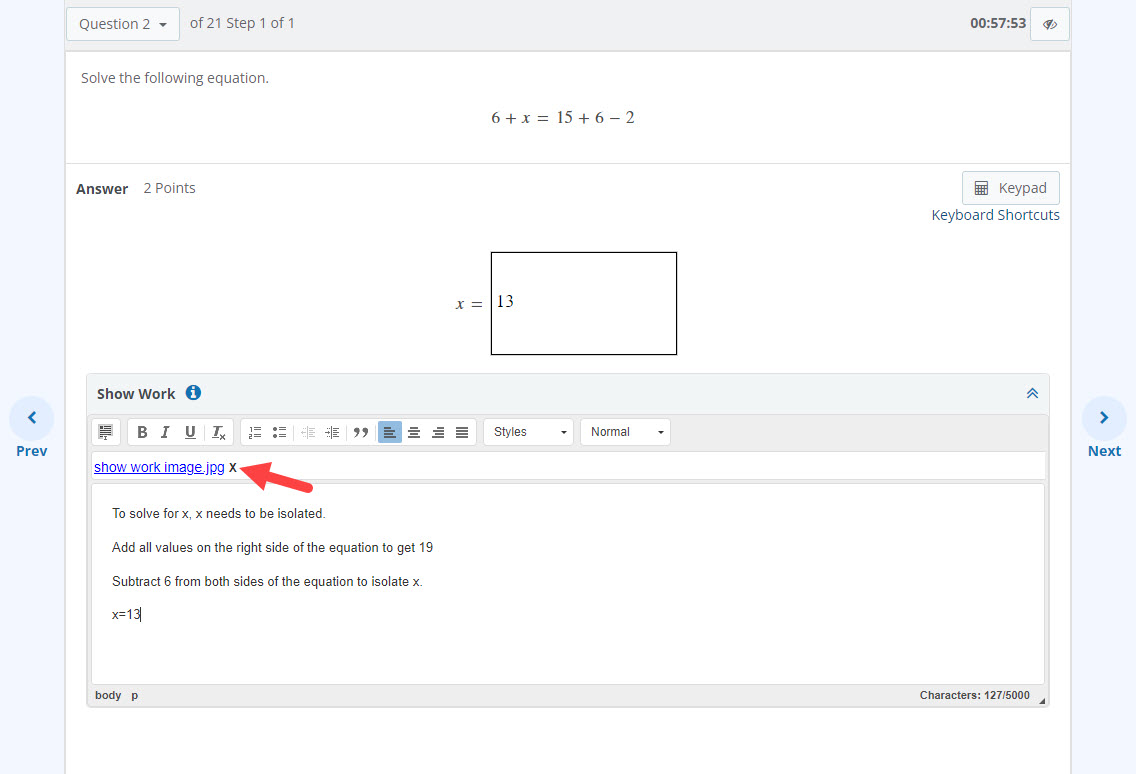Click the underline formatting icon
Viewport: 1136px width, 774px height.
coord(190,432)
